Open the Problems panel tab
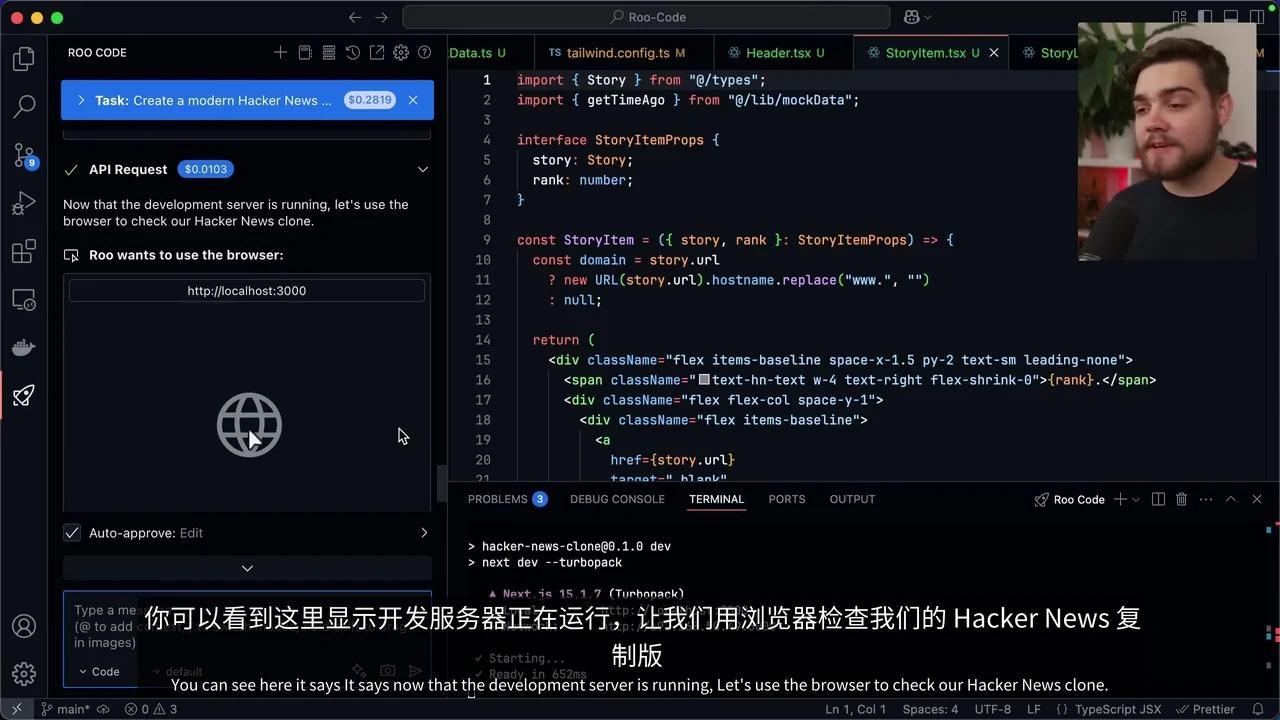This screenshot has width=1280, height=720. pyautogui.click(x=507, y=499)
